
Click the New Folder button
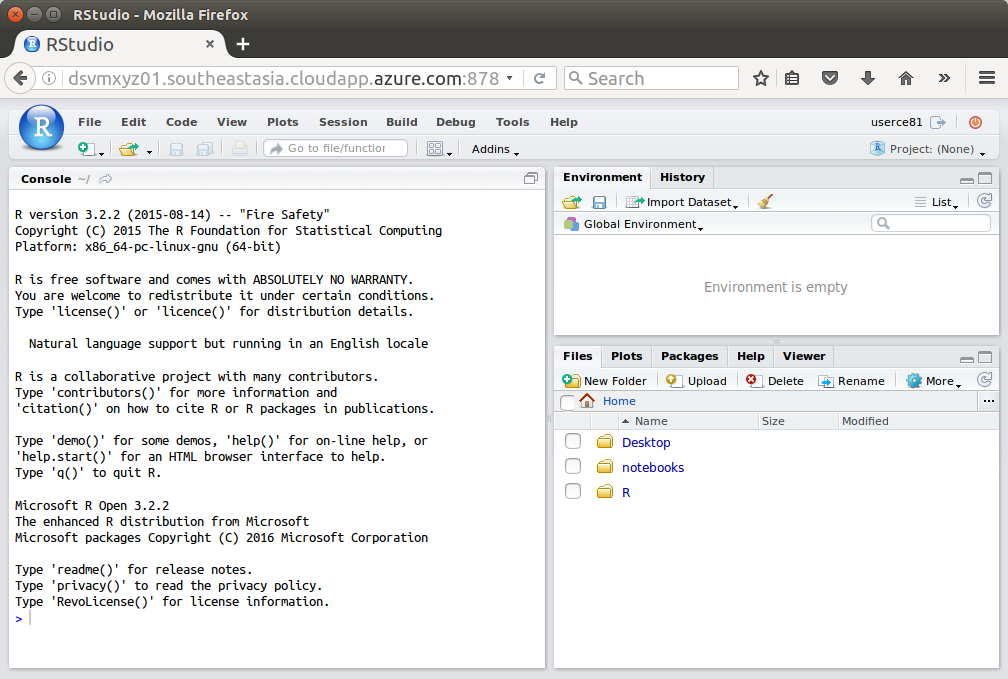coord(605,381)
